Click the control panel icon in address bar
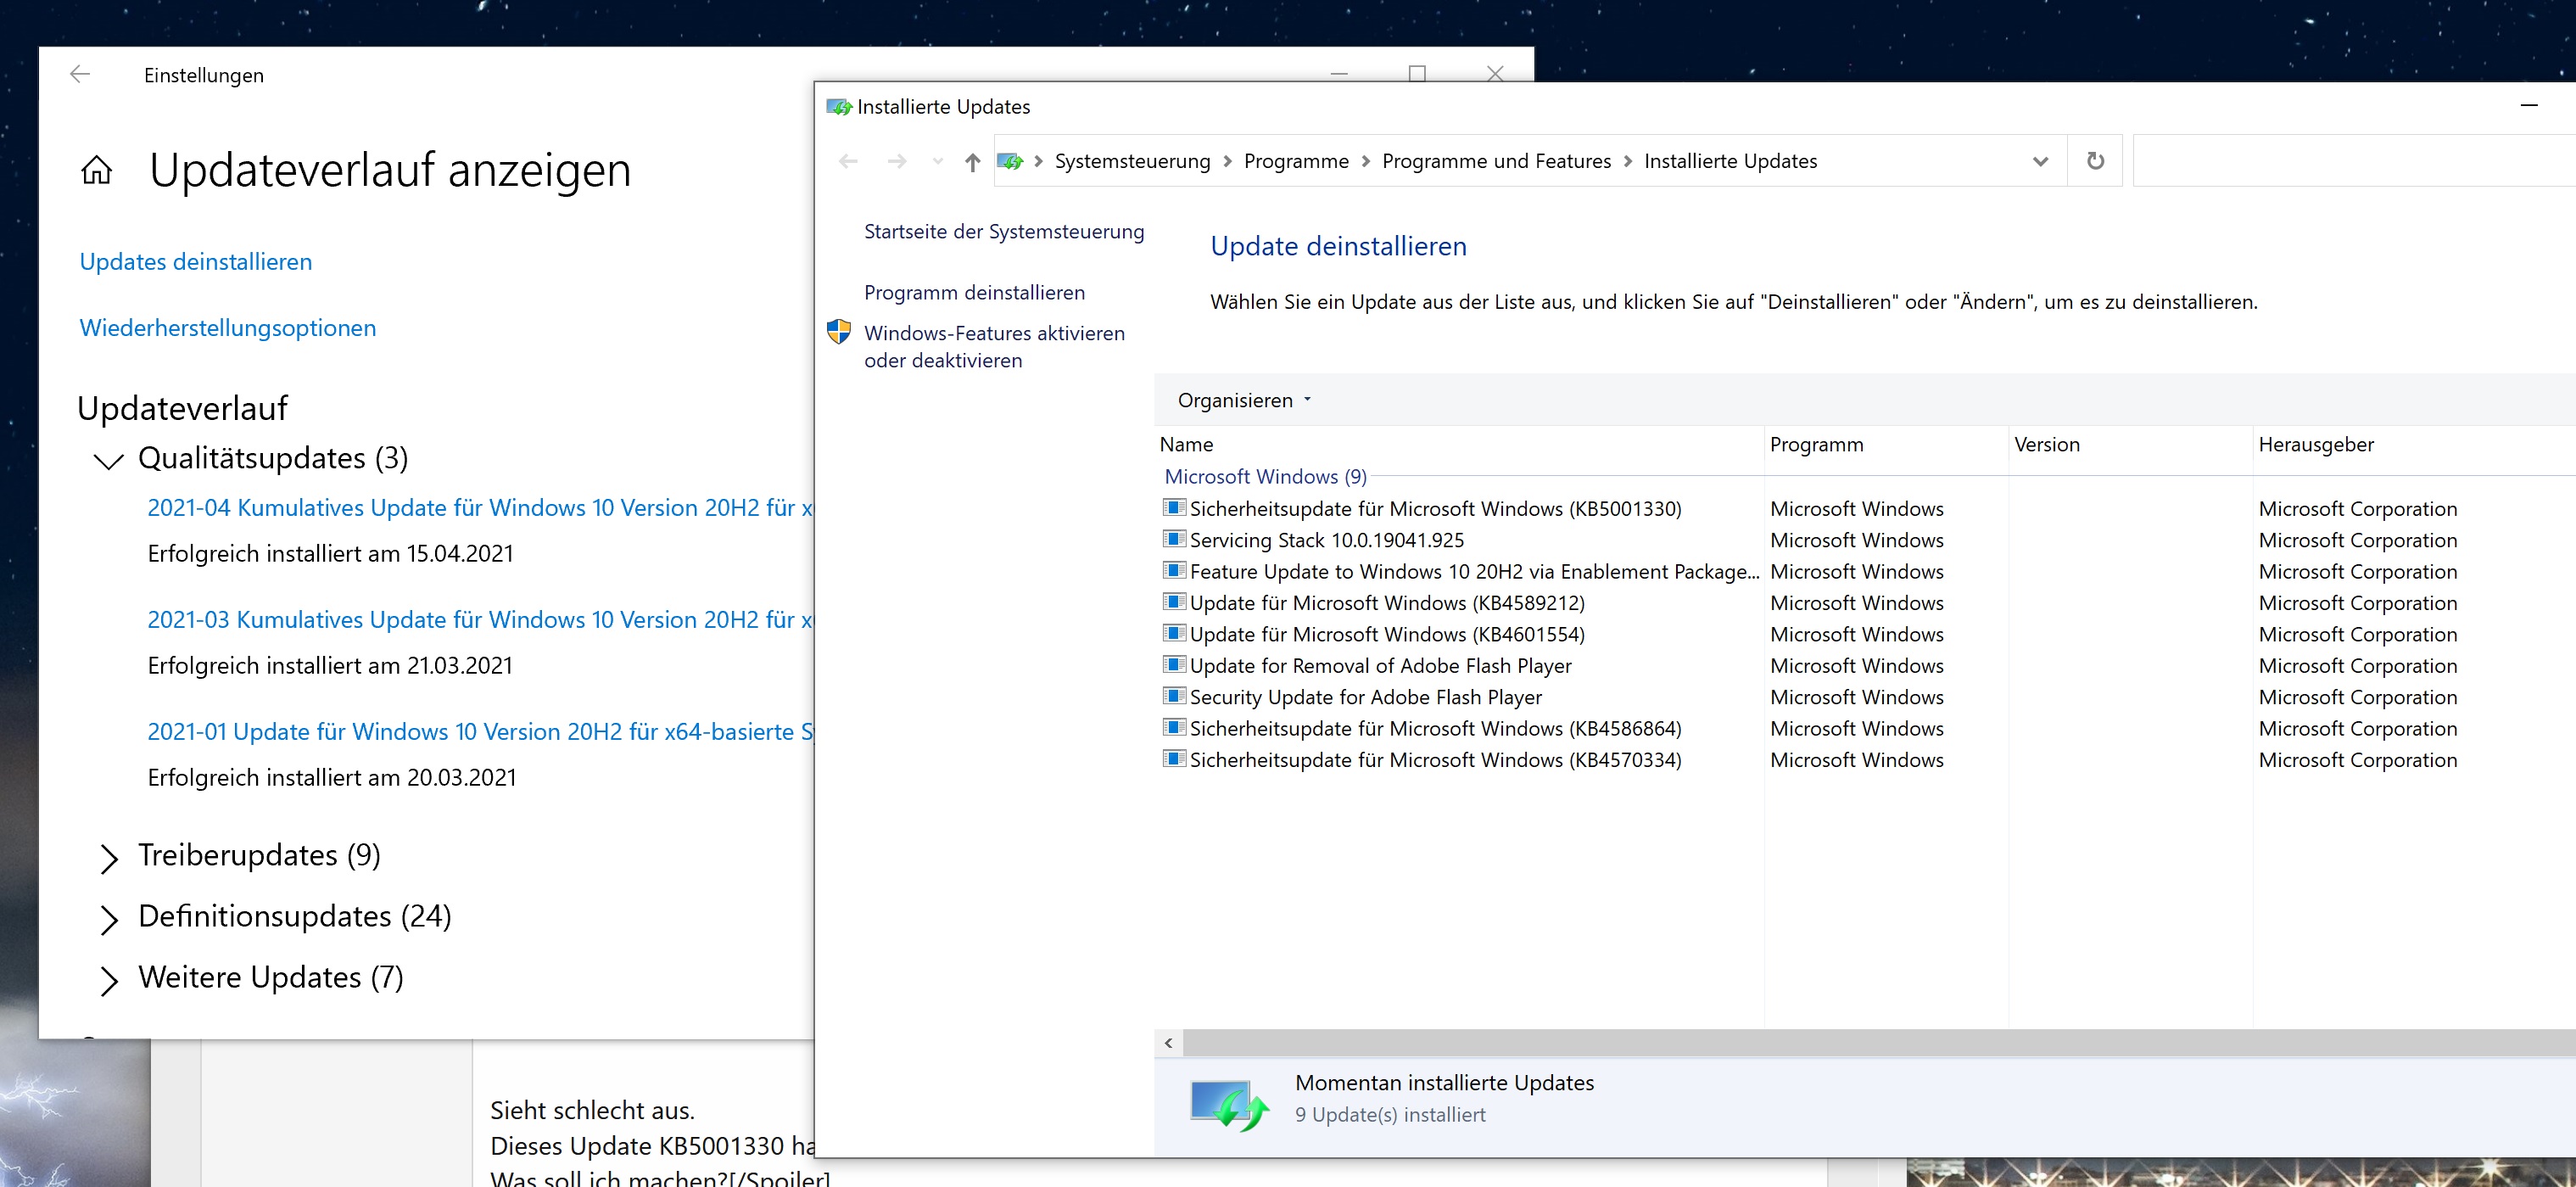 click(x=1011, y=162)
